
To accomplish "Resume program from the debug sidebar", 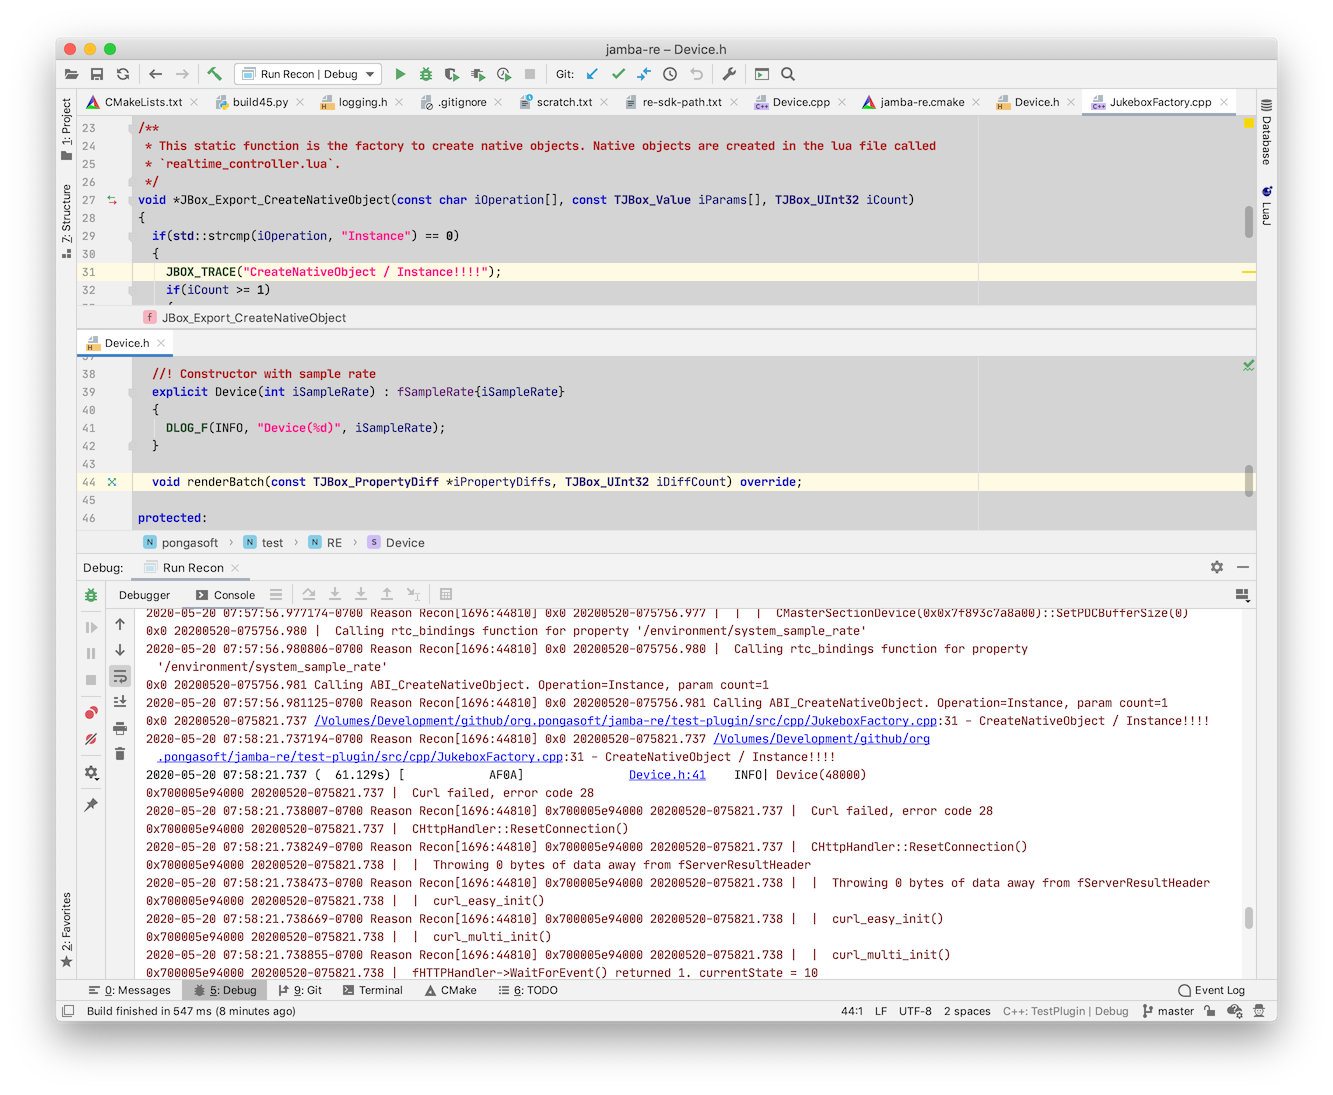I will (x=91, y=627).
